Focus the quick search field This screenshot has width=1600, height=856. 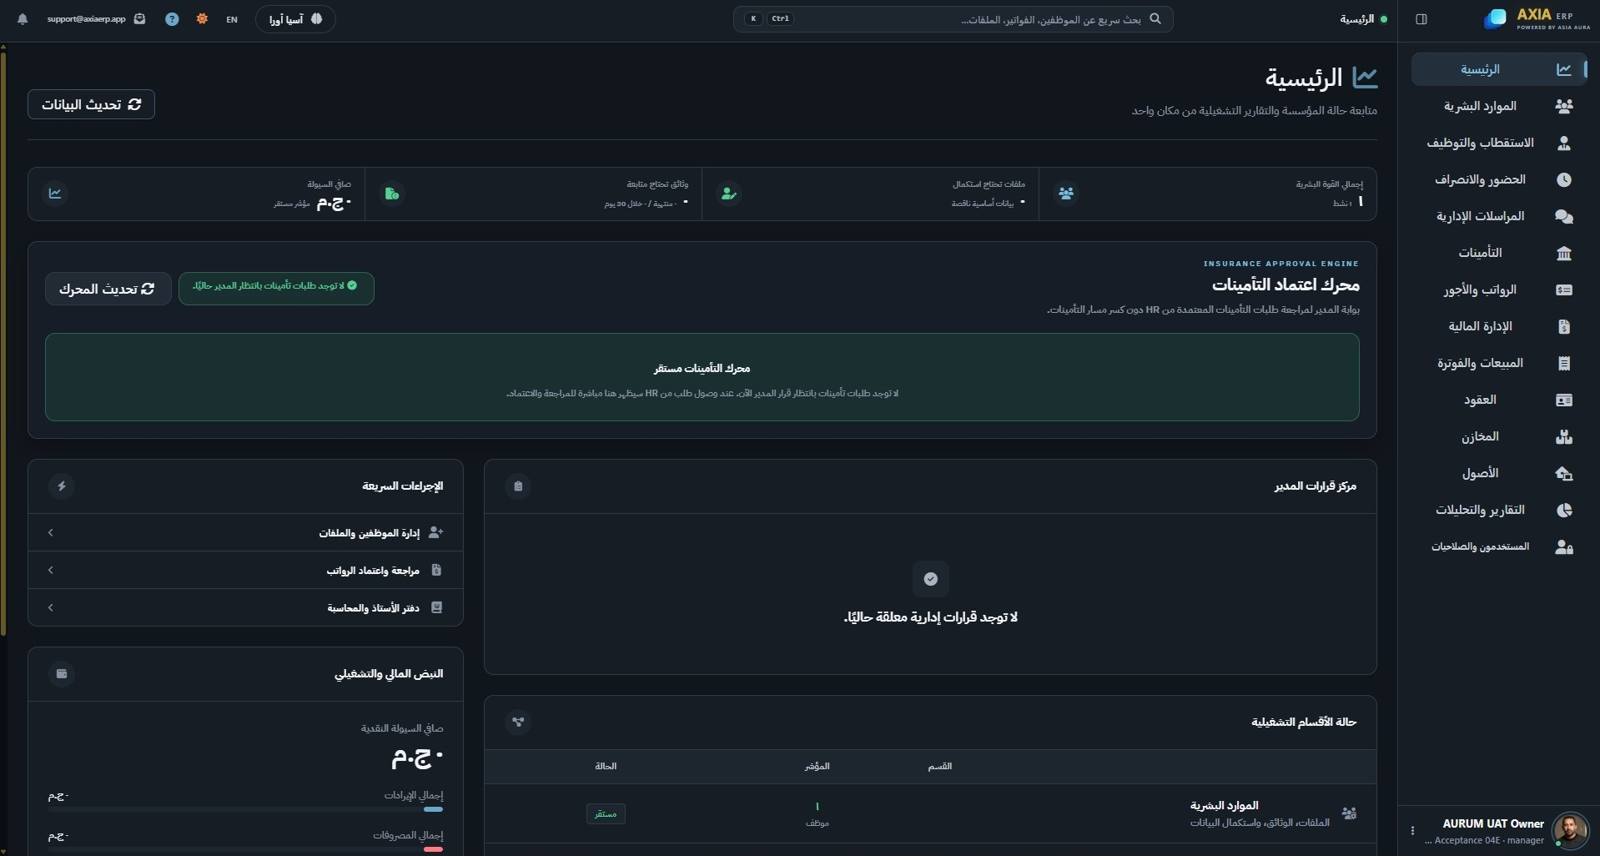953,19
